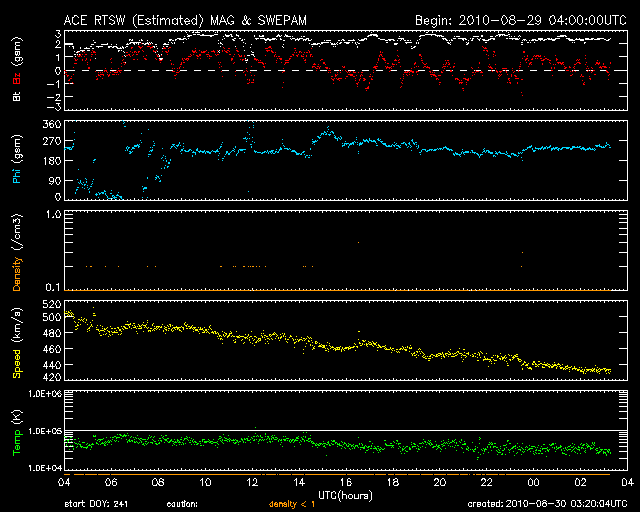Click the orange density < 1 caution legend
The height and width of the screenshot is (512, 640).
tap(293, 505)
